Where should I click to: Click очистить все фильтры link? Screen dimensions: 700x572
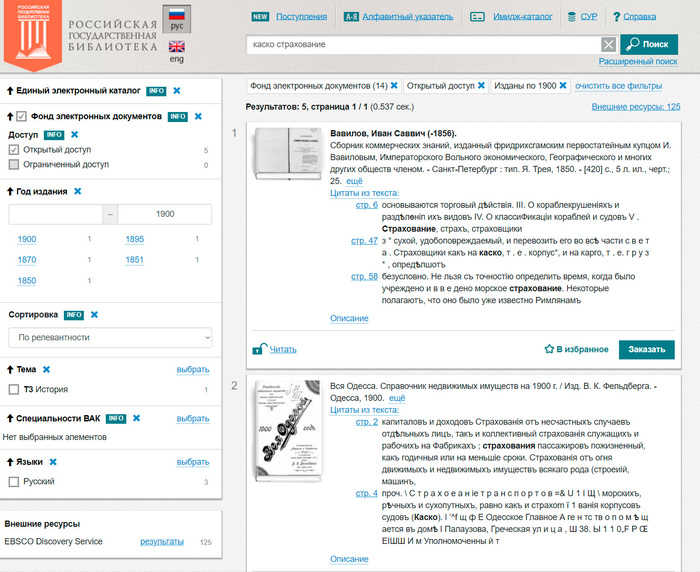618,86
